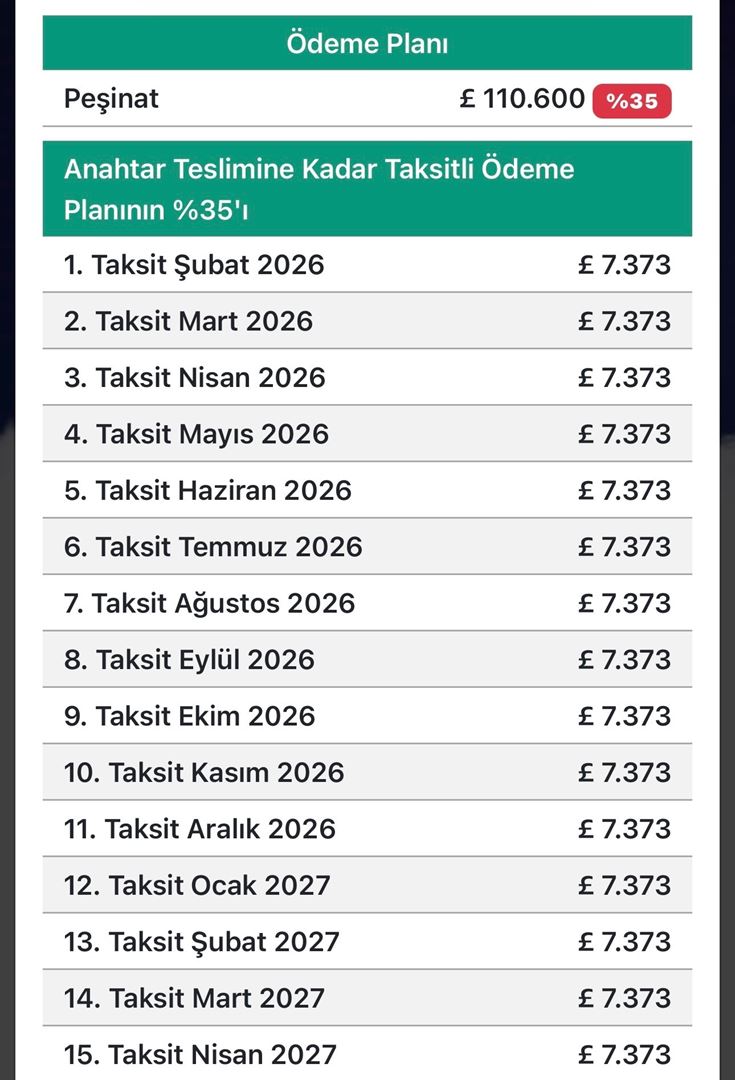Select the 11. Taksit Aralık 2026 label

(x=200, y=829)
